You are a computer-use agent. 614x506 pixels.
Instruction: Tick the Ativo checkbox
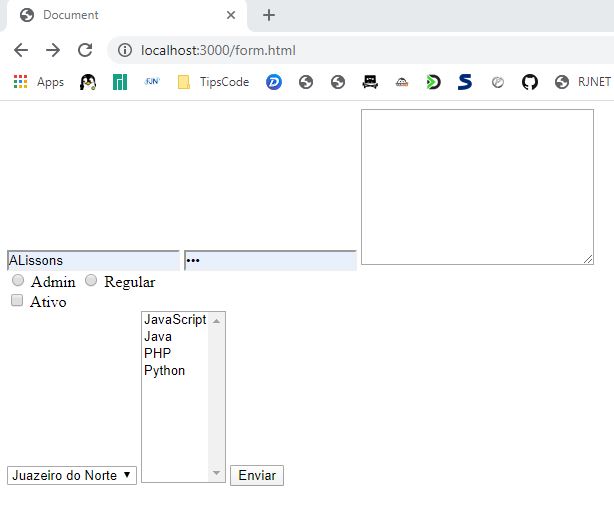17,300
